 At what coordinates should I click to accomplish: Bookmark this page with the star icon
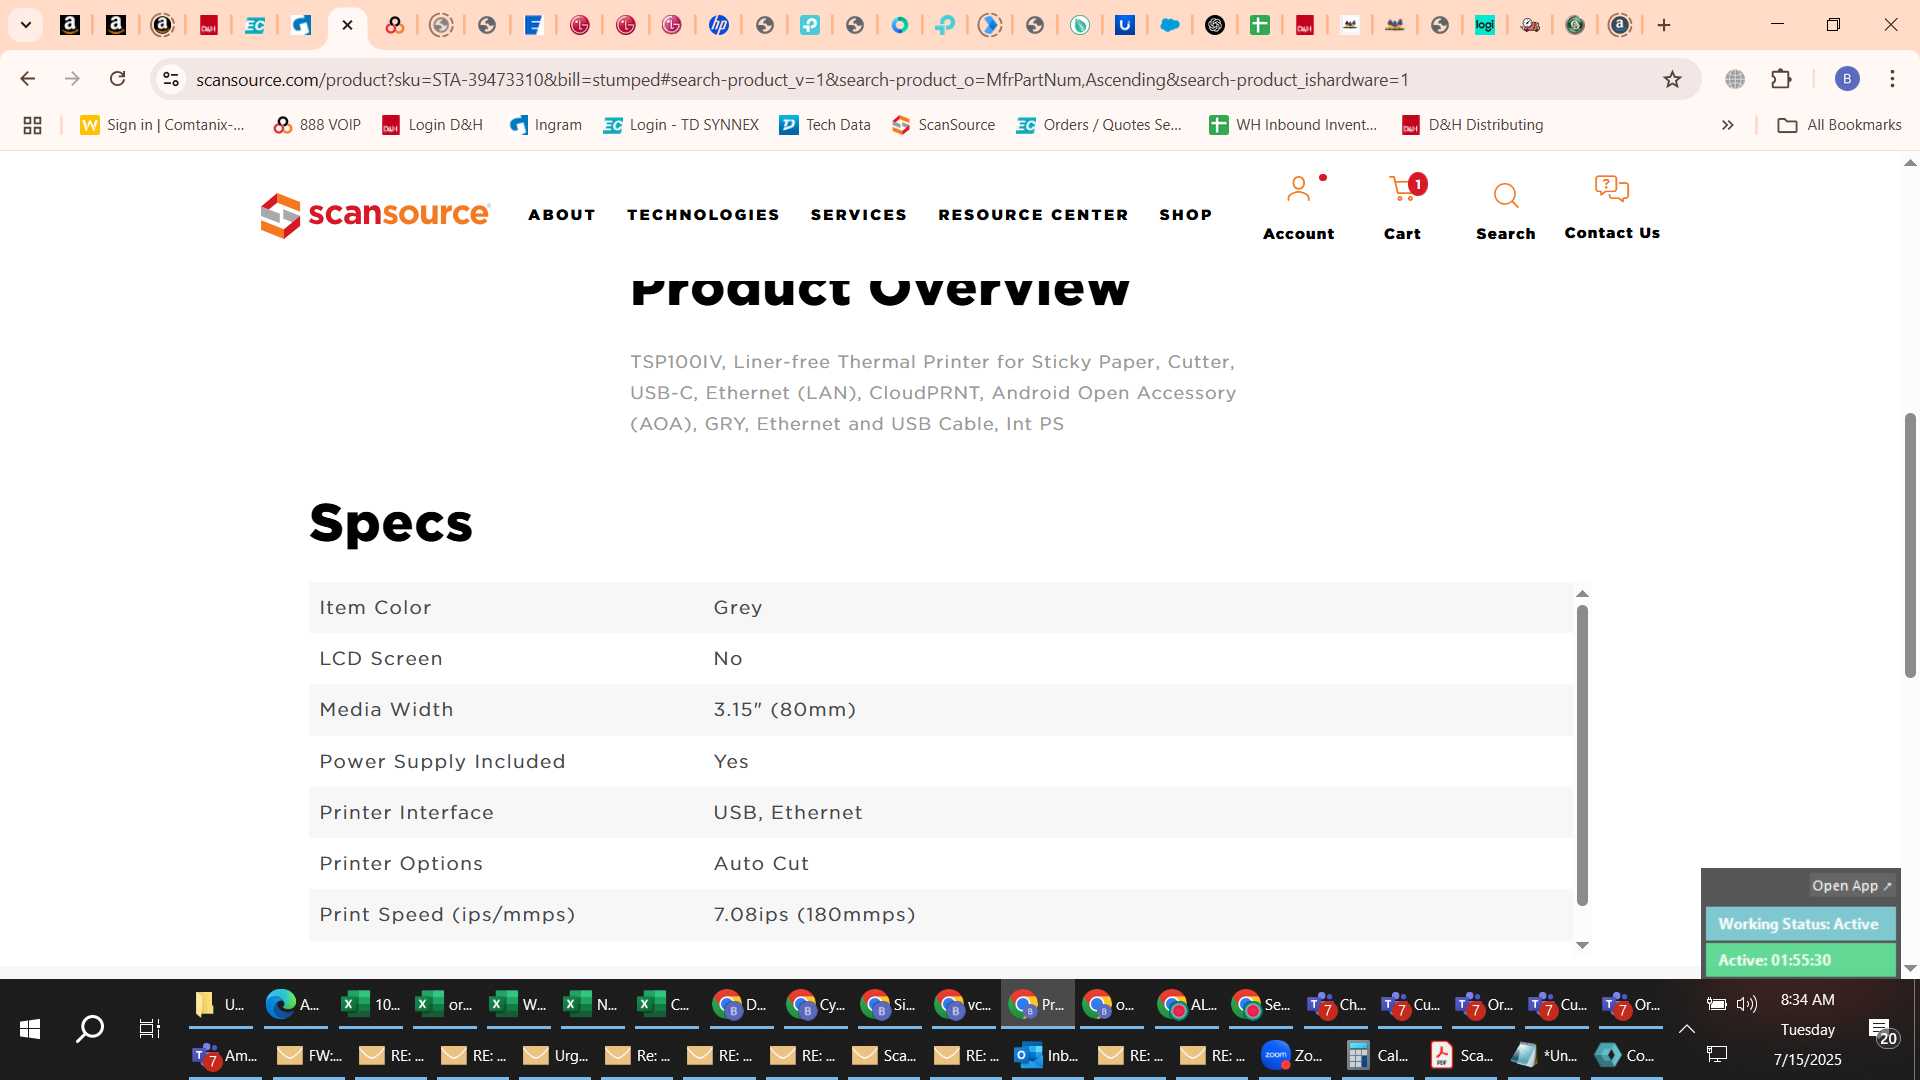tap(1672, 79)
